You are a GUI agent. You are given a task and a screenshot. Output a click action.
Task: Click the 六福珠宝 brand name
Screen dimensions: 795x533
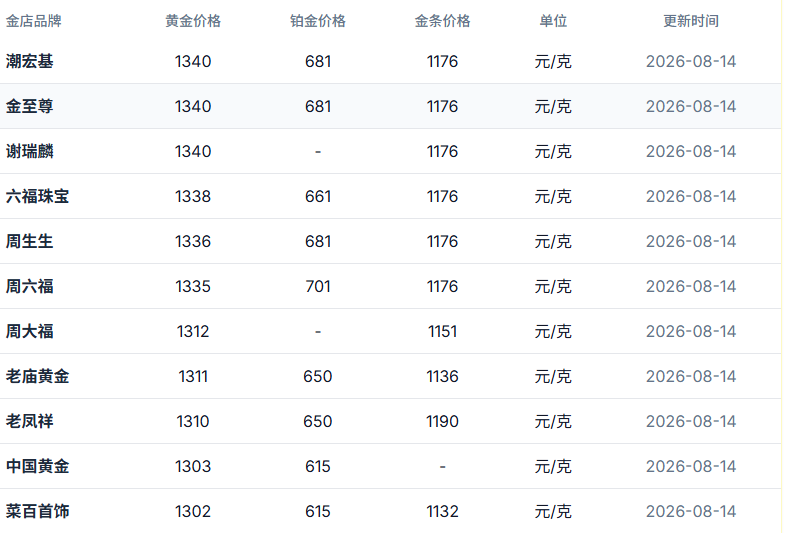[38, 196]
